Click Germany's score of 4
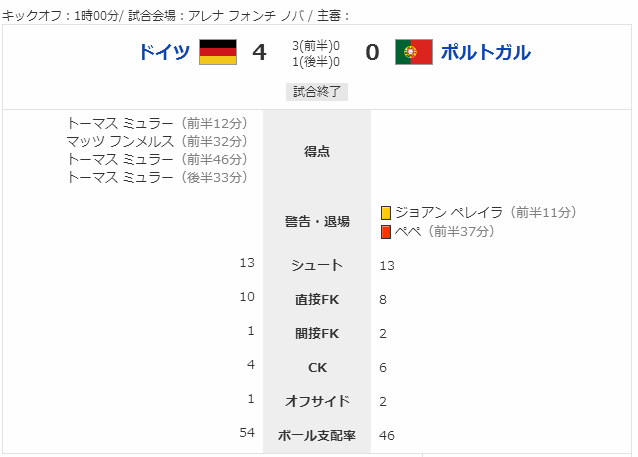 pos(259,52)
